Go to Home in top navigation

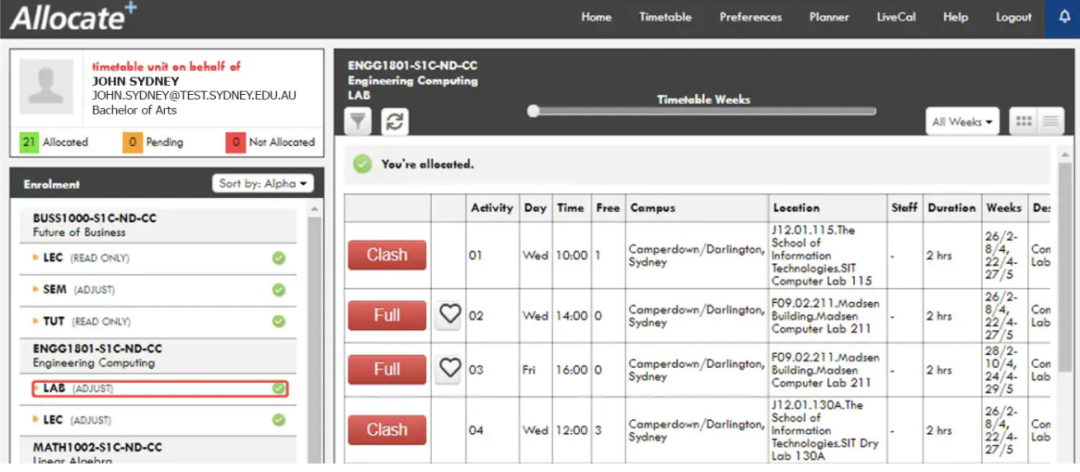596,18
